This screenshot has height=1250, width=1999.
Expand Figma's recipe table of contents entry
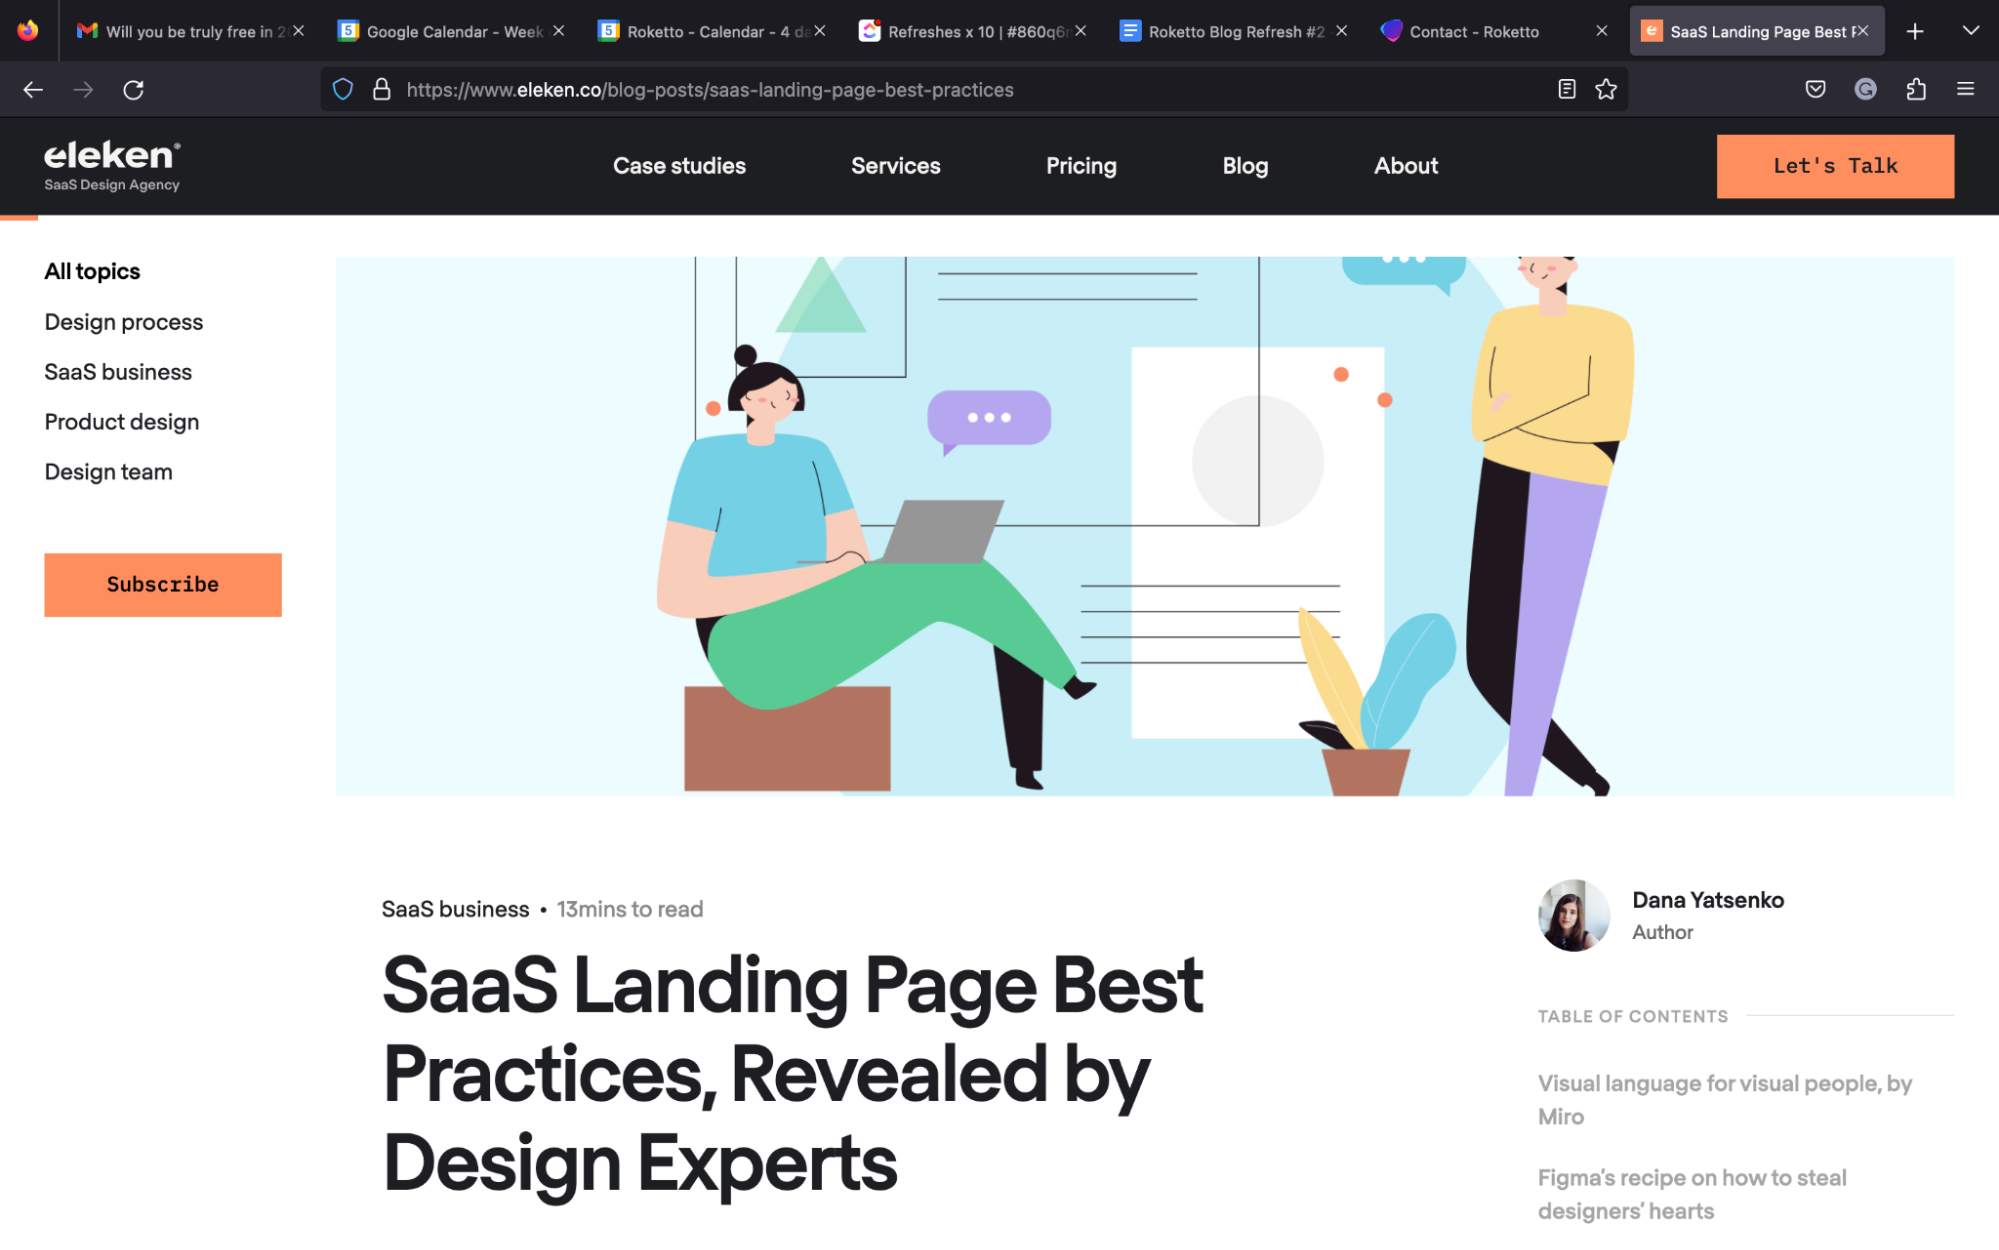(x=1691, y=1193)
